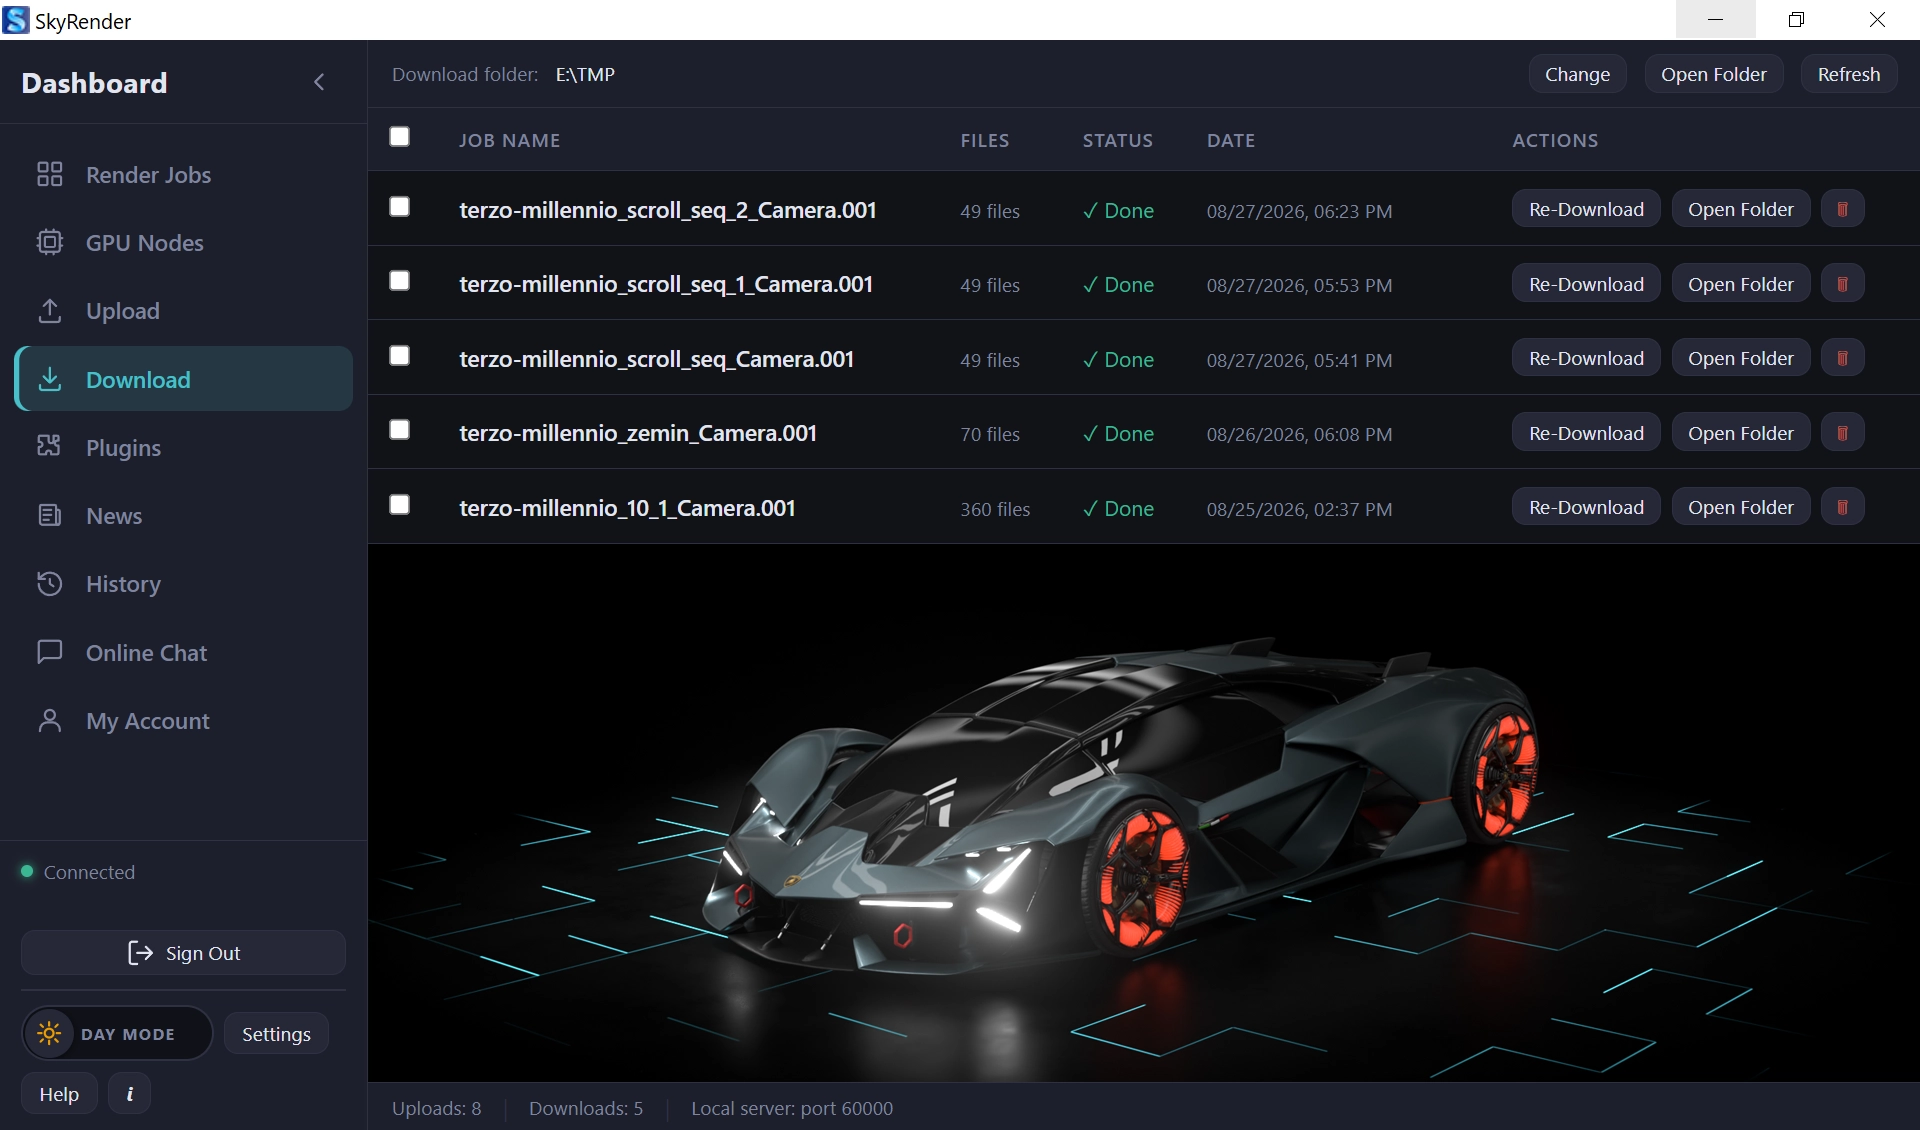
Task: Check terzo-millennio_scroll_seq_1_Camera.001 row
Action: click(399, 280)
